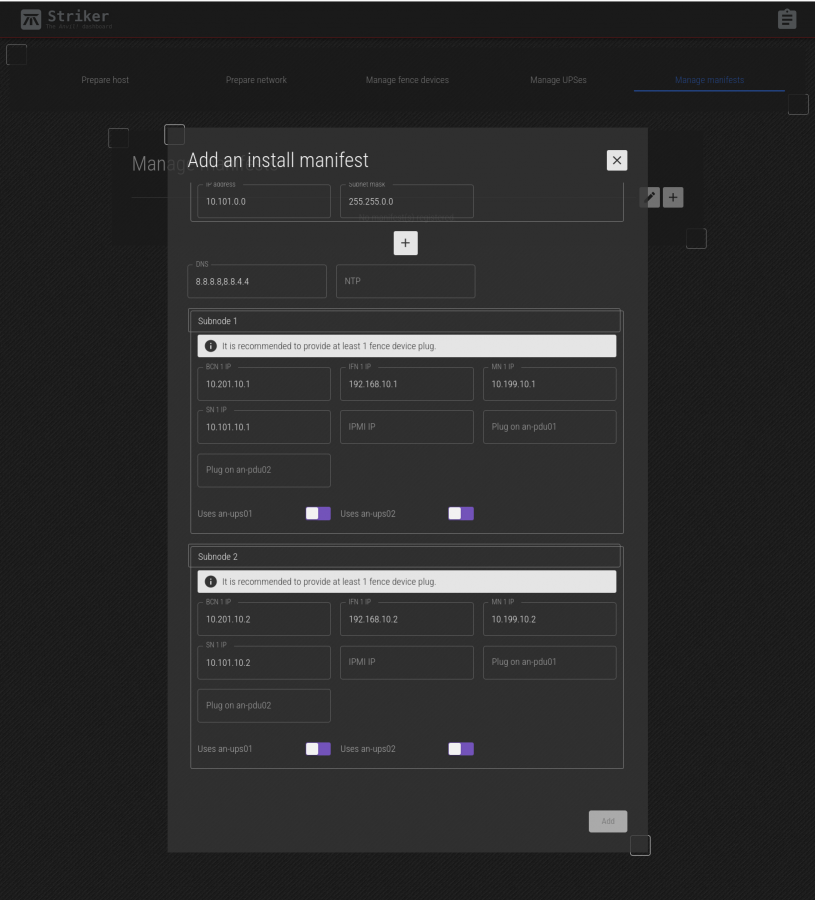The height and width of the screenshot is (900, 815).
Task: Click the plus button below Subnet mask
Action: [405, 243]
